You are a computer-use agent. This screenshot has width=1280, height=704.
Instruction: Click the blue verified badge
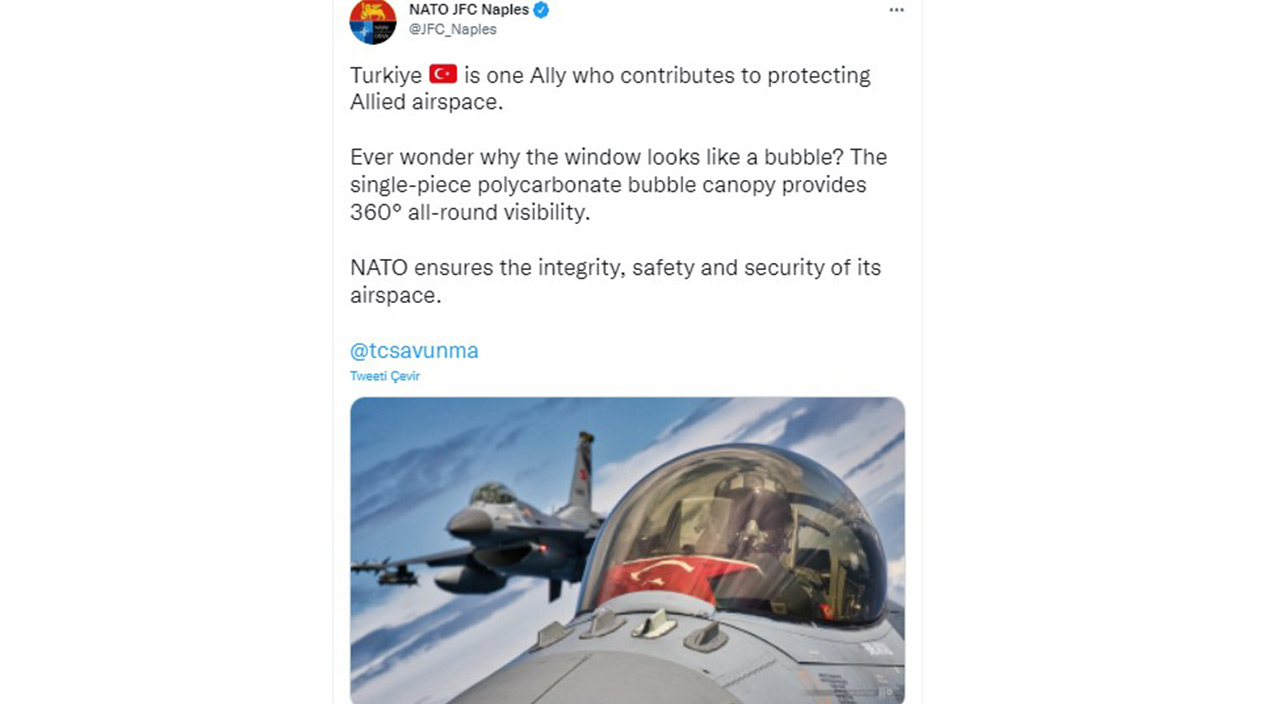click(x=541, y=10)
